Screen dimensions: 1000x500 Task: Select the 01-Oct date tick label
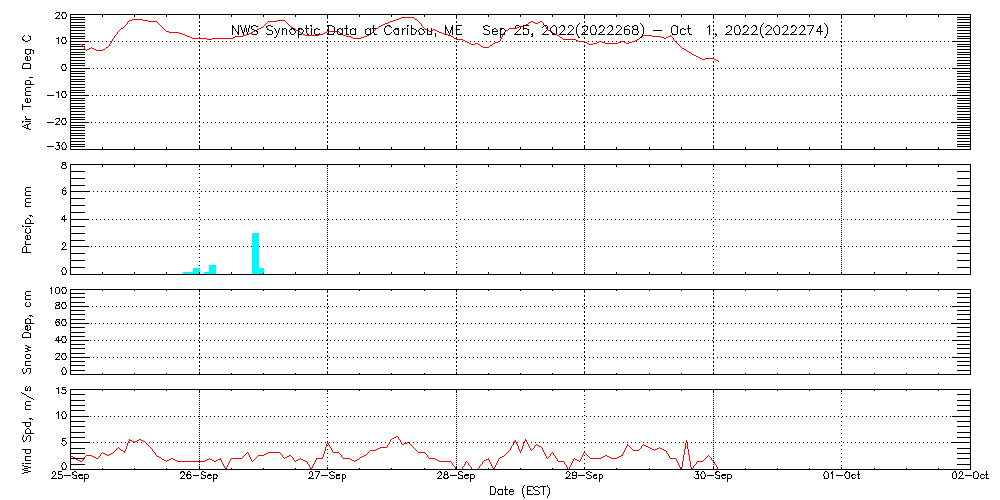click(841, 475)
